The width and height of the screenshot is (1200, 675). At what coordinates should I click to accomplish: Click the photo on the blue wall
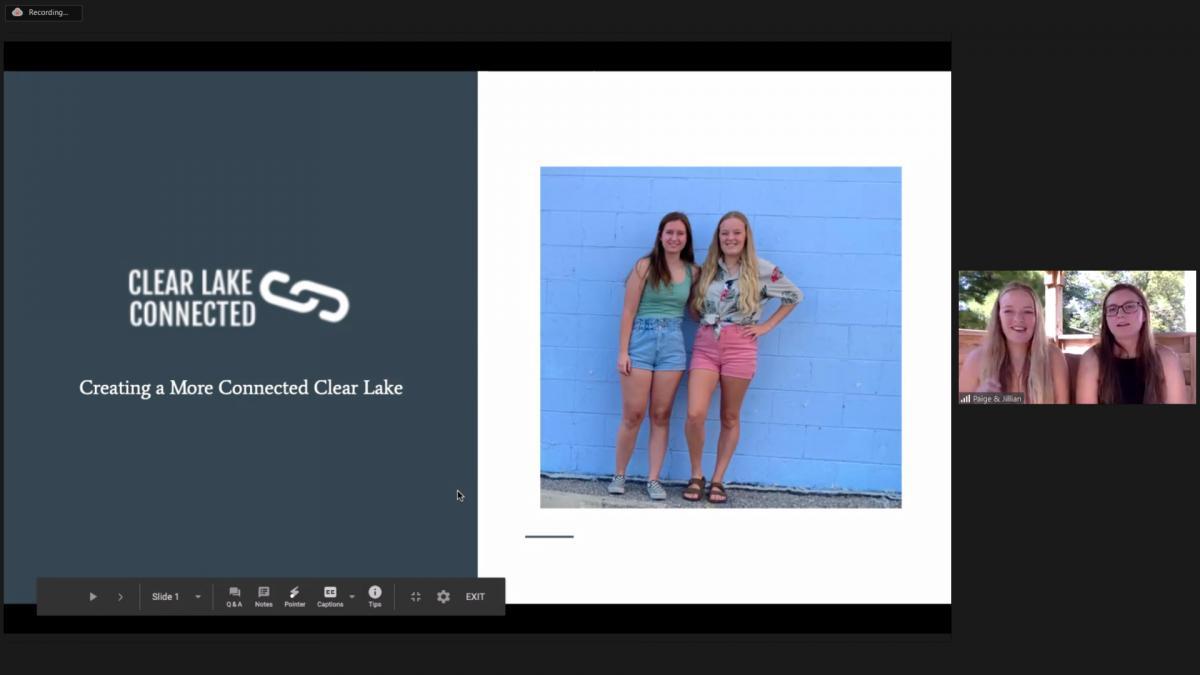pos(720,337)
